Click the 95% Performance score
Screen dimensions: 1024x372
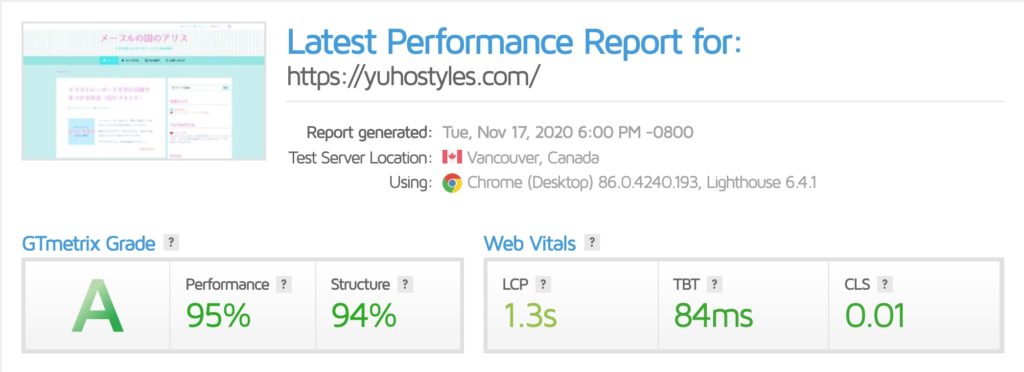[x=218, y=316]
